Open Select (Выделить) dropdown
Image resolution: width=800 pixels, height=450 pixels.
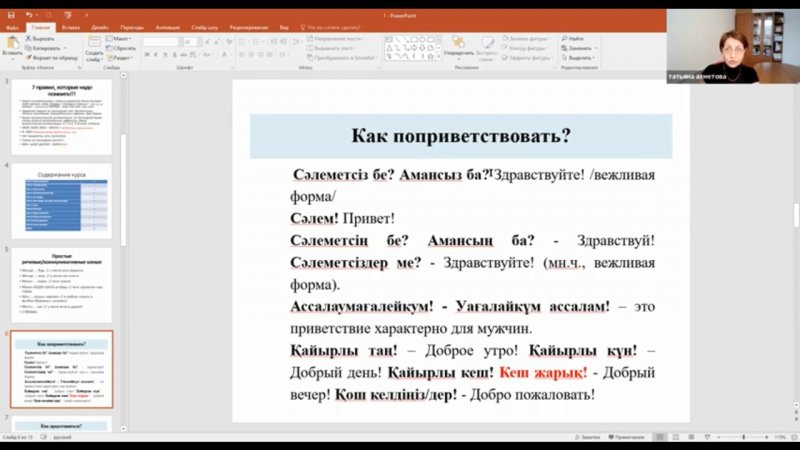pyautogui.click(x=578, y=58)
